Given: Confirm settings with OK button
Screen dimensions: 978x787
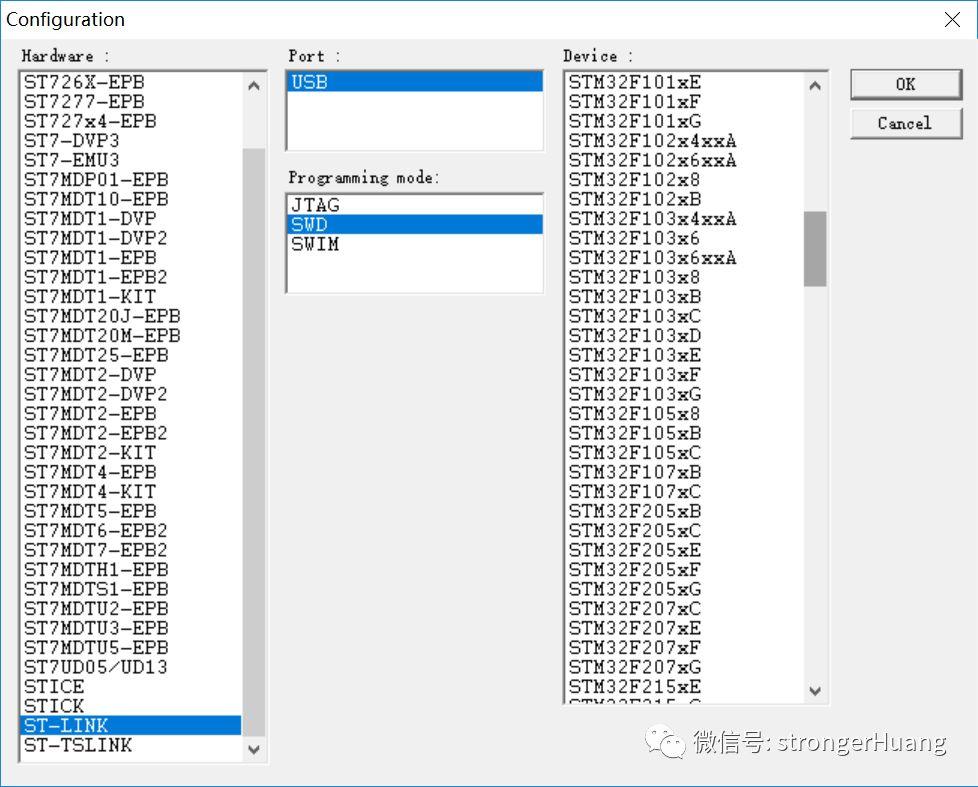Looking at the screenshot, I should pyautogui.click(x=905, y=84).
